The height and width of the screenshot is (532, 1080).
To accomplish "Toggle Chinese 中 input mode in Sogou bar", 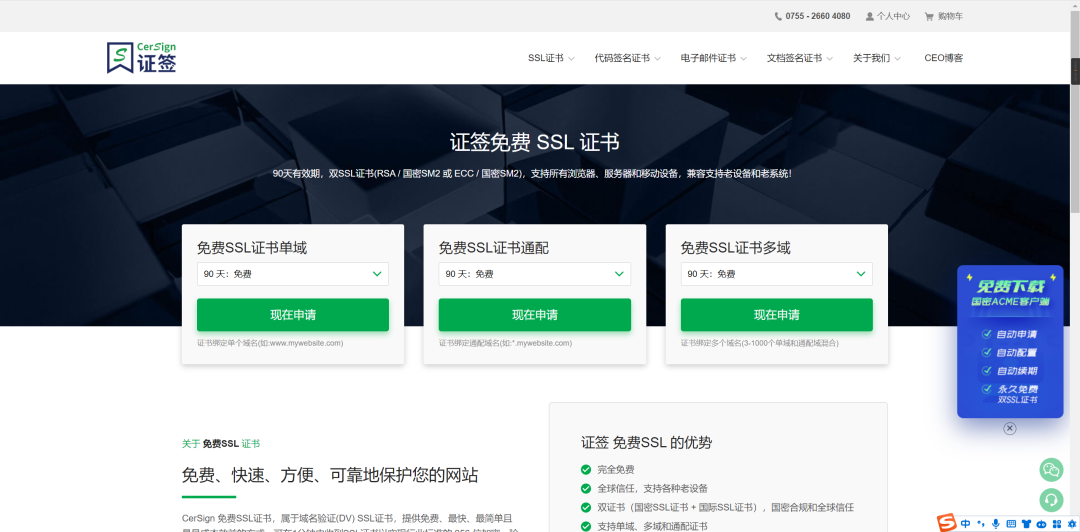I will (966, 524).
